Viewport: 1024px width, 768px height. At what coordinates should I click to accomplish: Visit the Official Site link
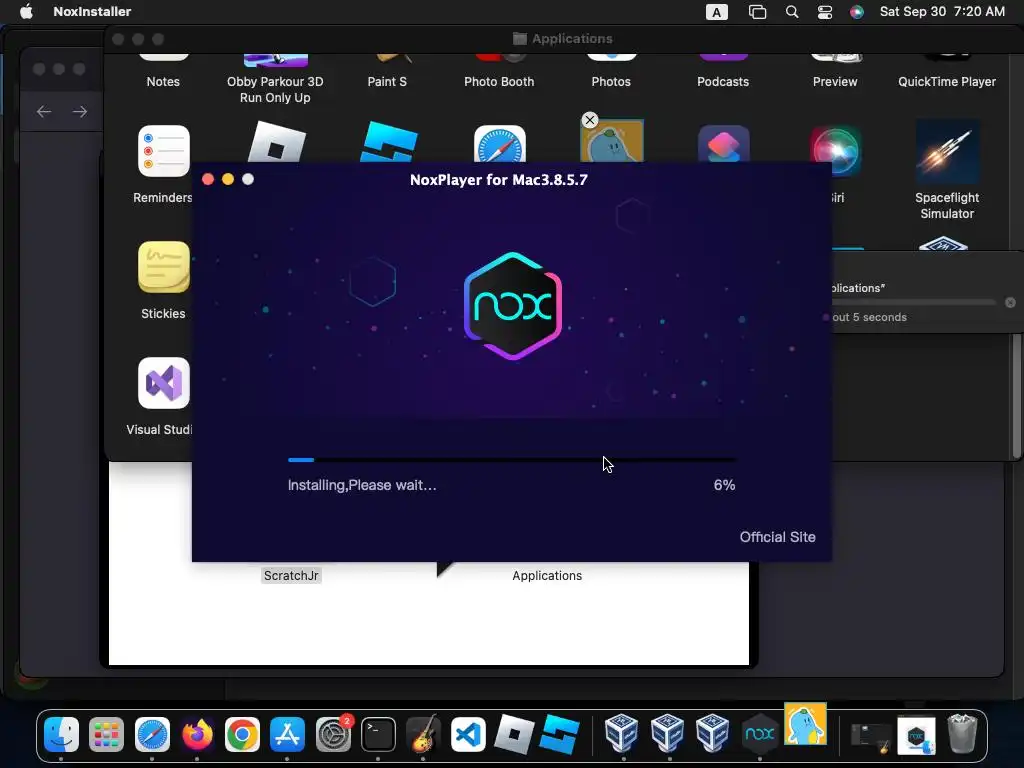pos(777,537)
